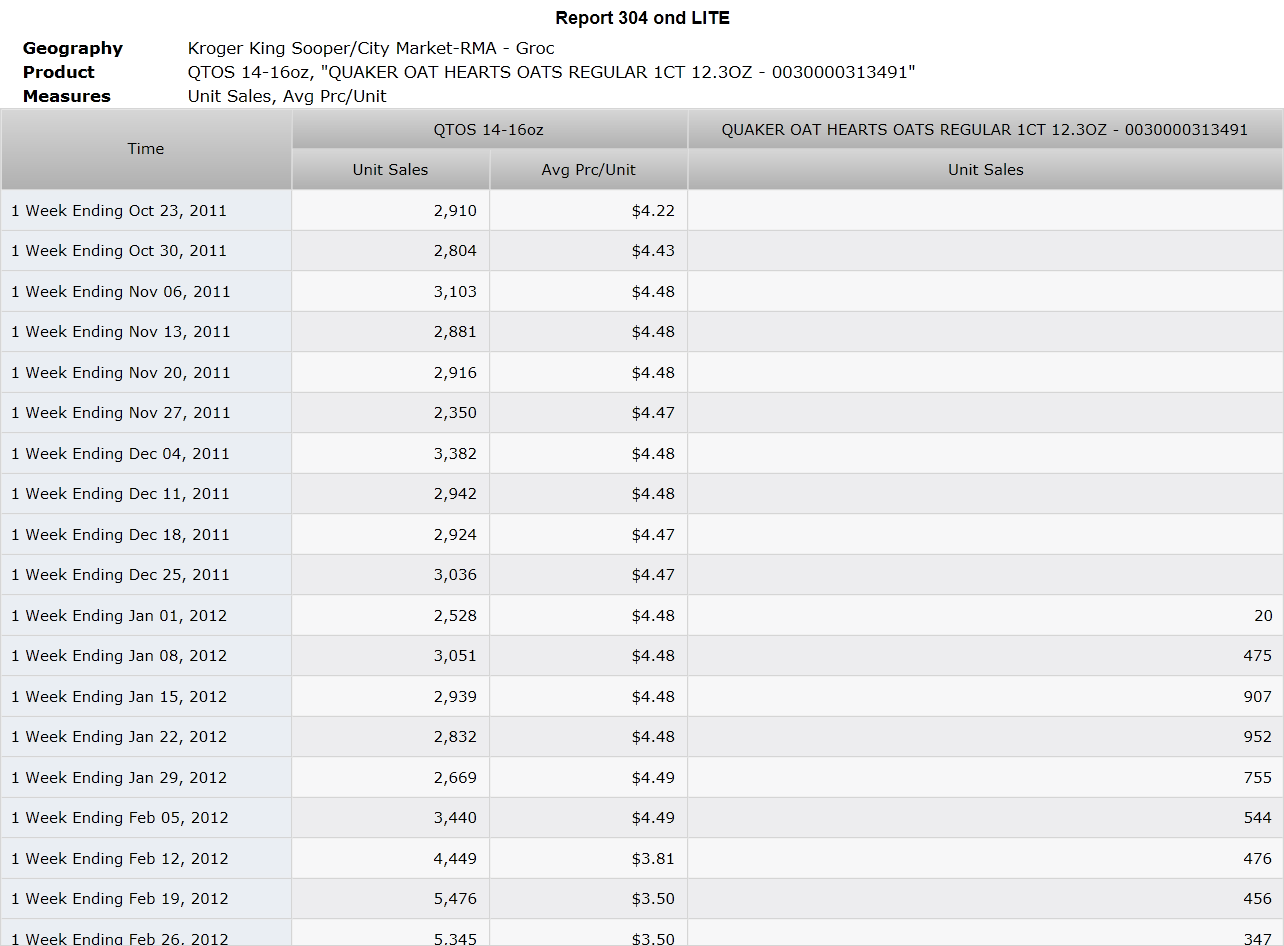Select the QTOS 14-16oz group header
The image size is (1284, 946).
click(x=489, y=130)
